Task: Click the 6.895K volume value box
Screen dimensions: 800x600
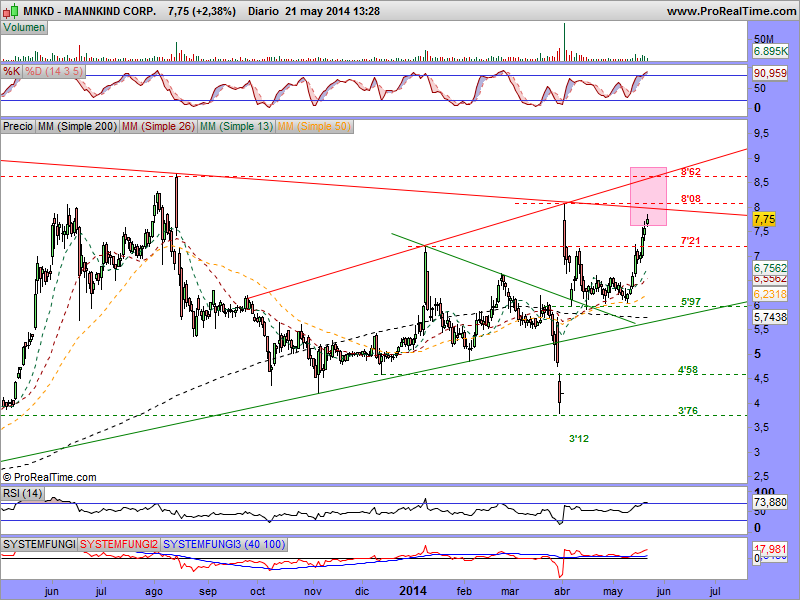Action: [770, 51]
